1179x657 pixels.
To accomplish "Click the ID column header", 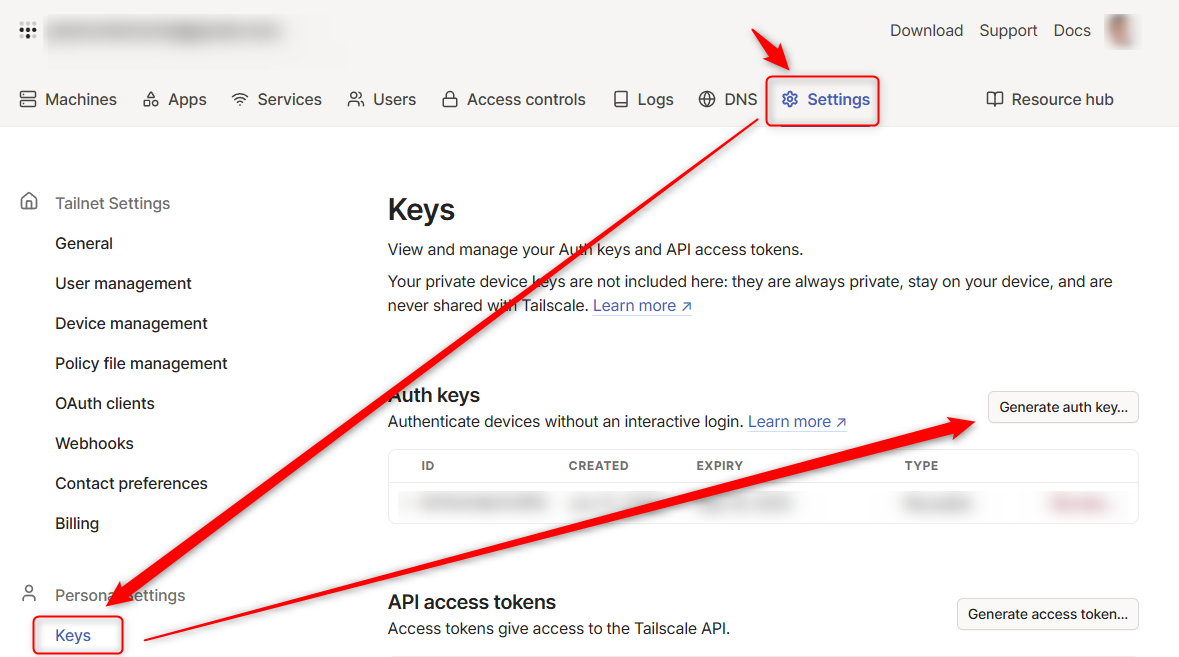I will 428,466.
